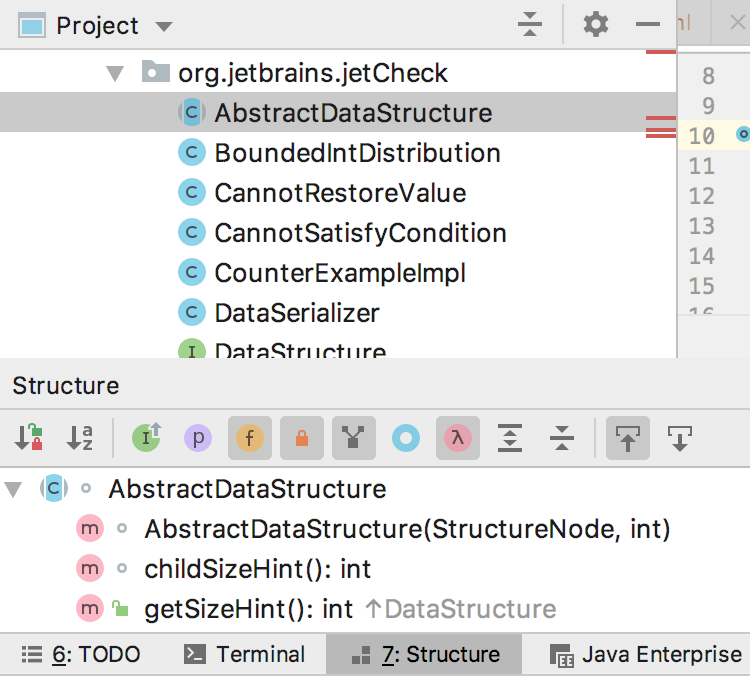This screenshot has width=750, height=676.
Task: Toggle Show Fields filter
Action: 250,438
